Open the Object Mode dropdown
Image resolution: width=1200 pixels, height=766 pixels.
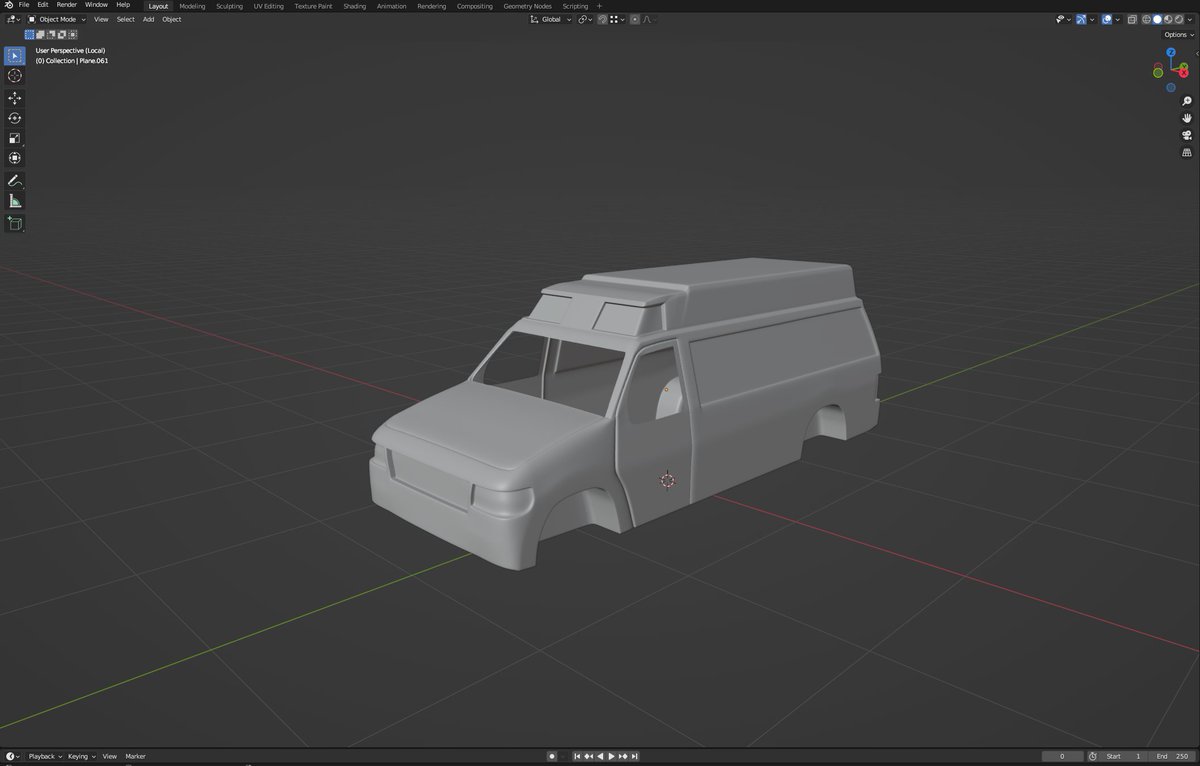56,19
